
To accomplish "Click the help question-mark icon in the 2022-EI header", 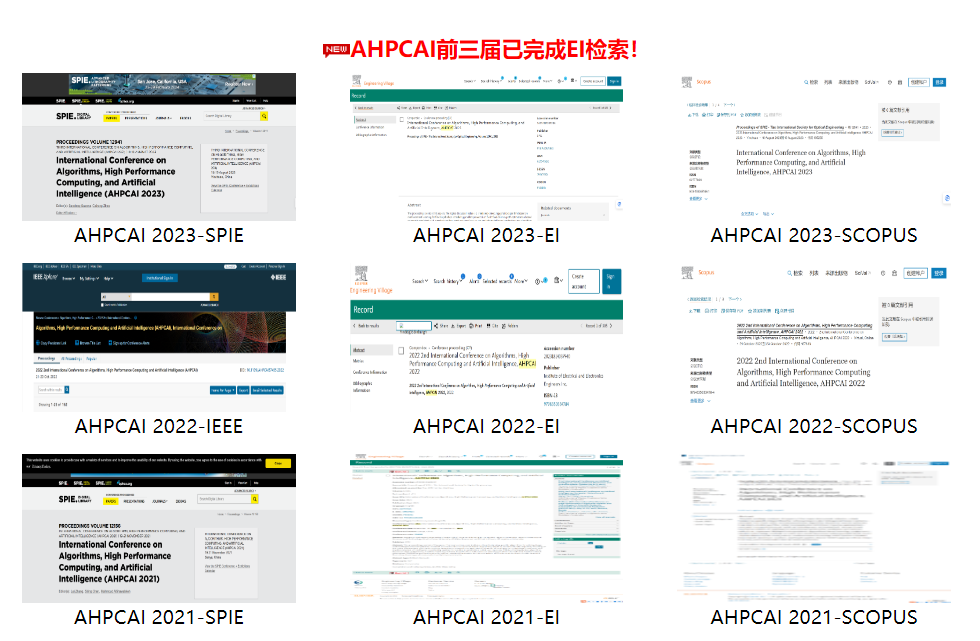I will point(538,281).
